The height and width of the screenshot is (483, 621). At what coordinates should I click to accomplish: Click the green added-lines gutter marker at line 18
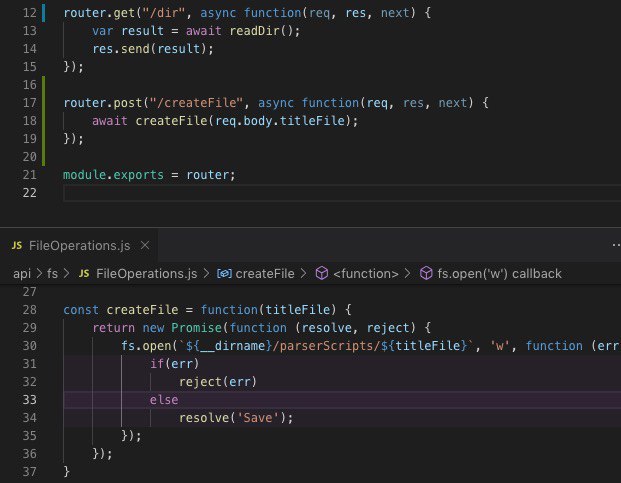pos(44,121)
